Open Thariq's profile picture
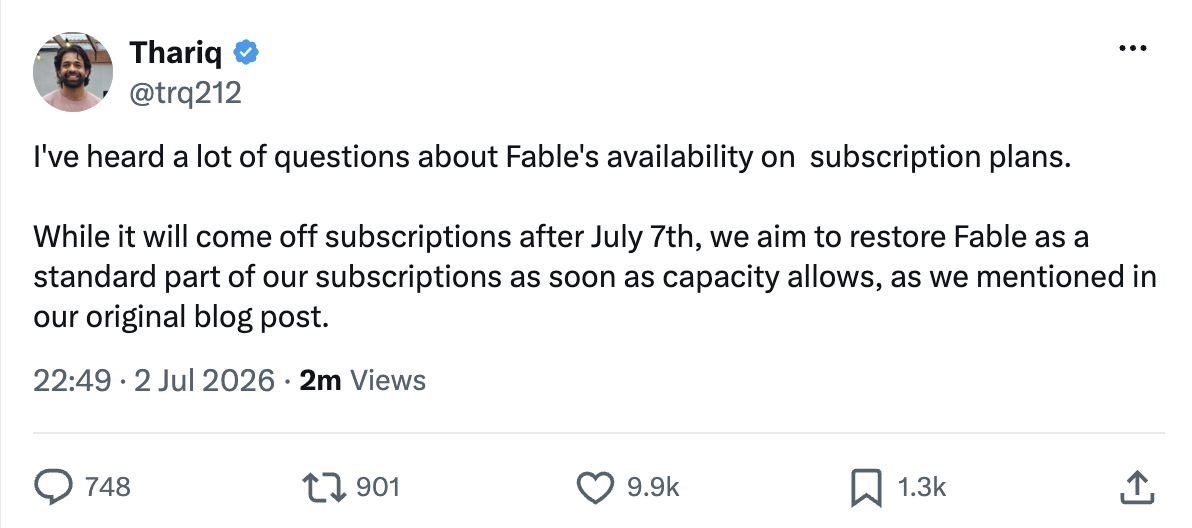Screen dimensions: 1192x528 click(73, 72)
